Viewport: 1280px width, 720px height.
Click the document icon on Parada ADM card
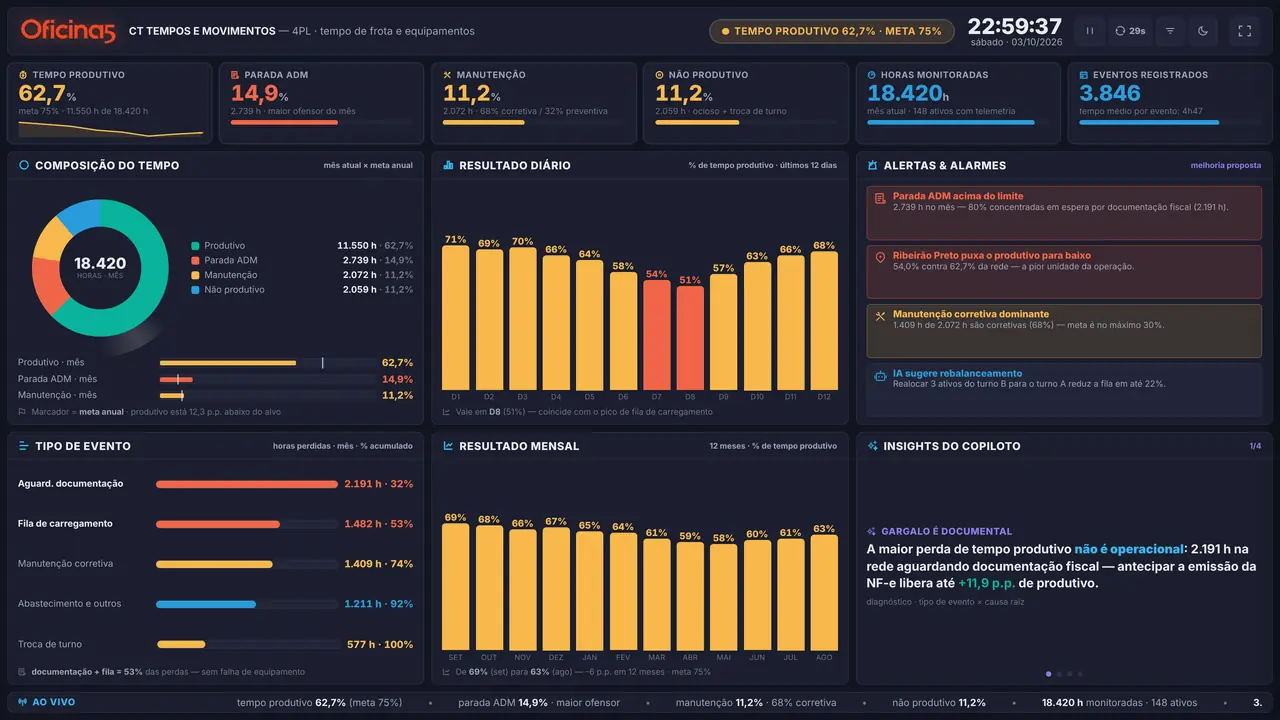(236, 75)
